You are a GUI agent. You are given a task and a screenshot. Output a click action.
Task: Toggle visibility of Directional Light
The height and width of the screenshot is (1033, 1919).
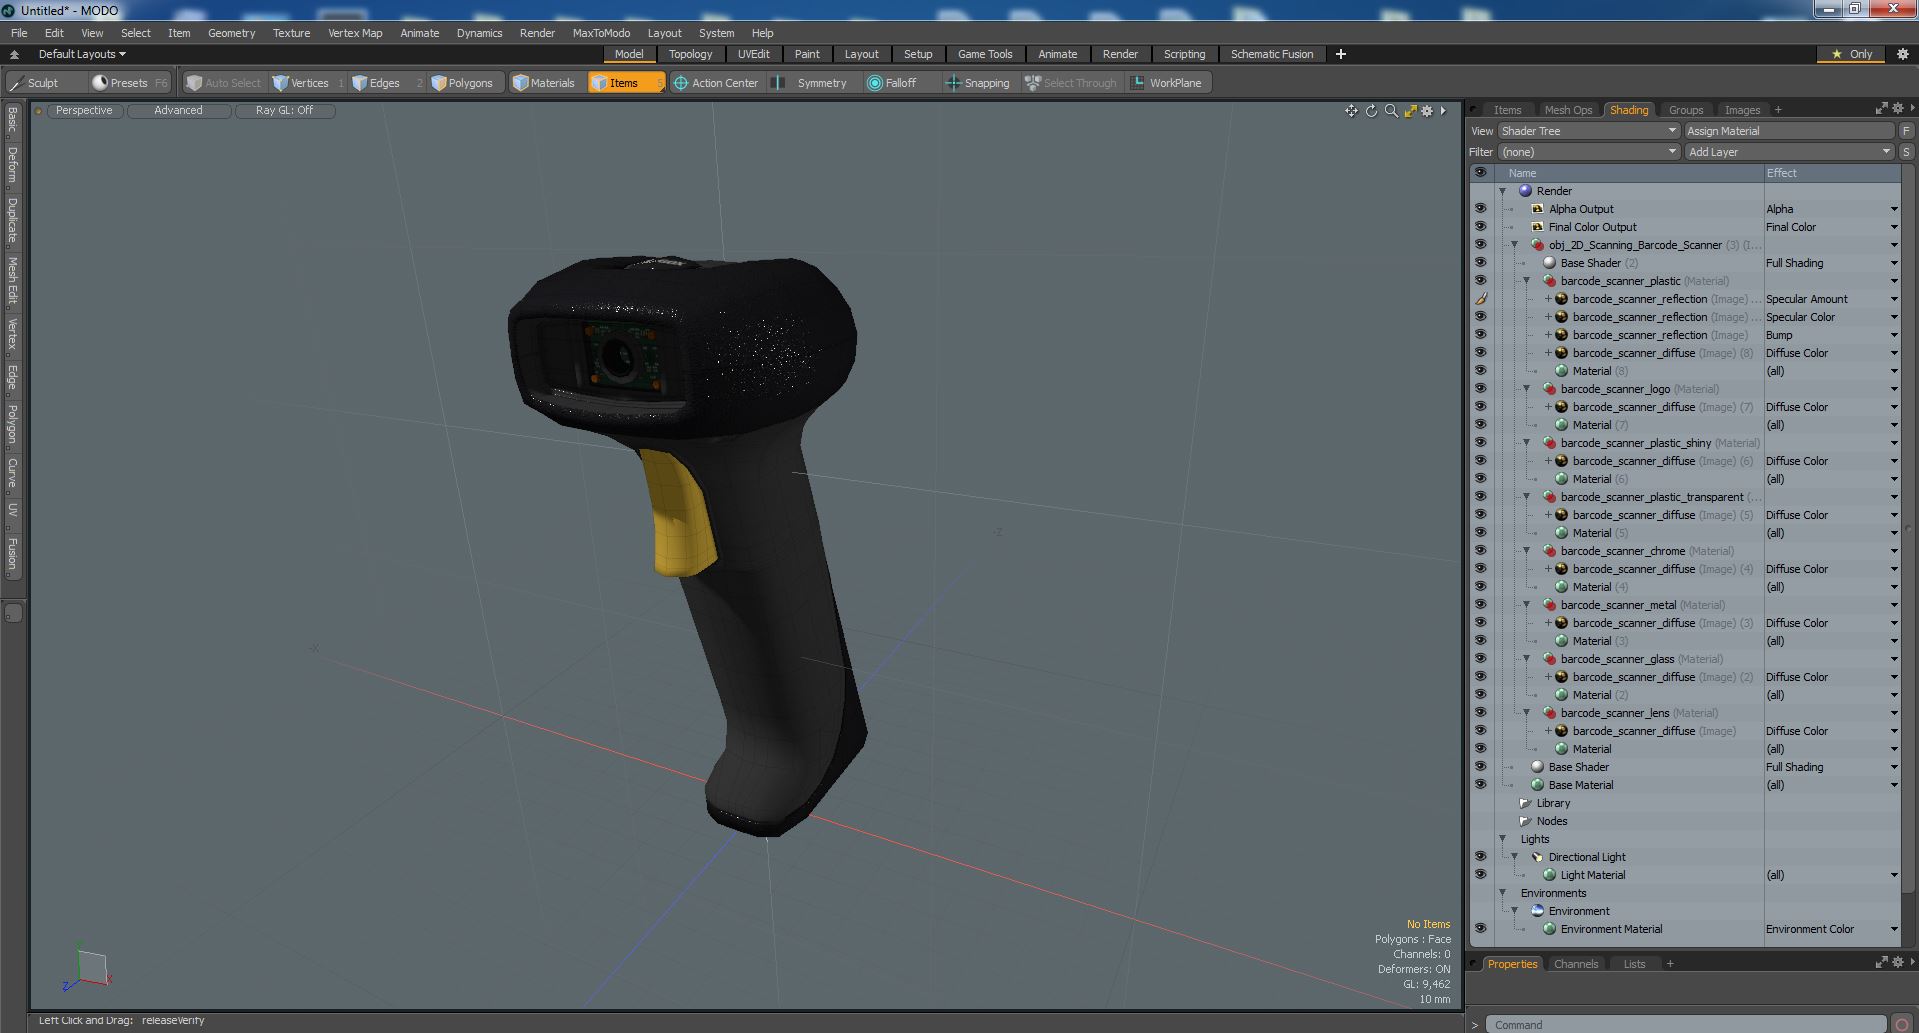pos(1480,857)
